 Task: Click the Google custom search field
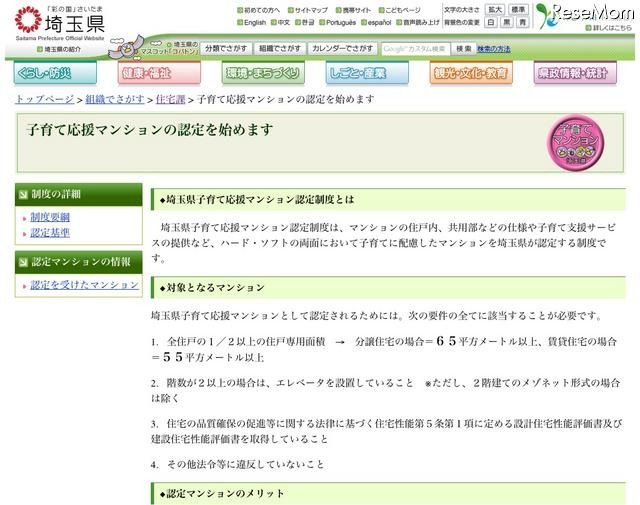tap(414, 48)
